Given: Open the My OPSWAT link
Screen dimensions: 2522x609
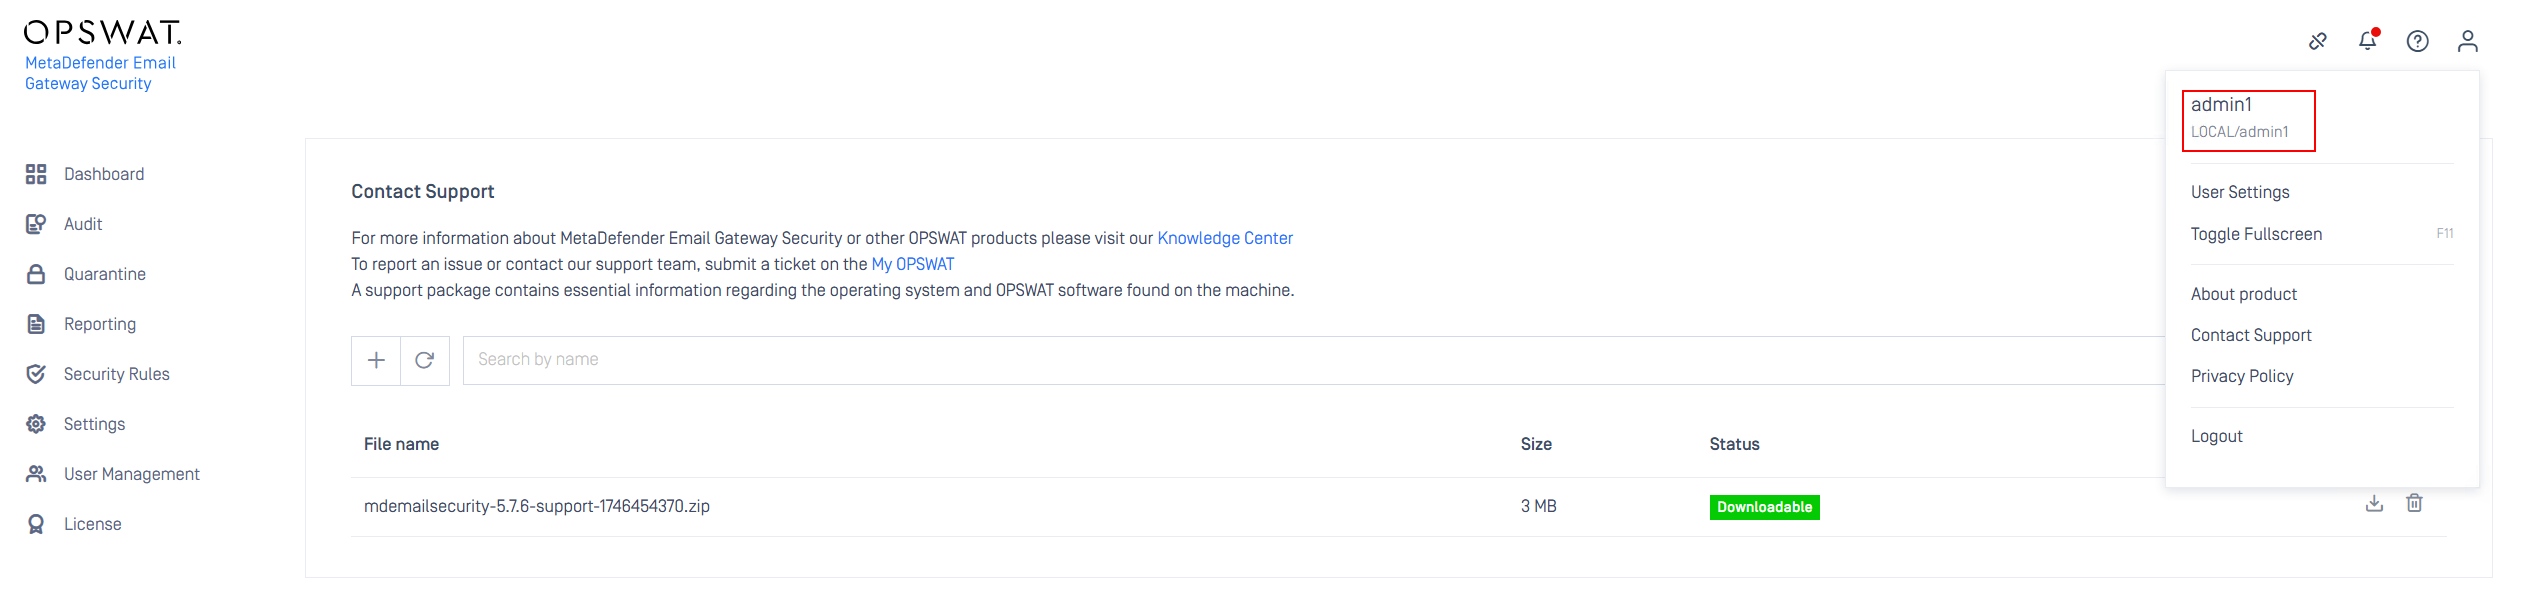Looking at the screenshot, I should click(913, 264).
